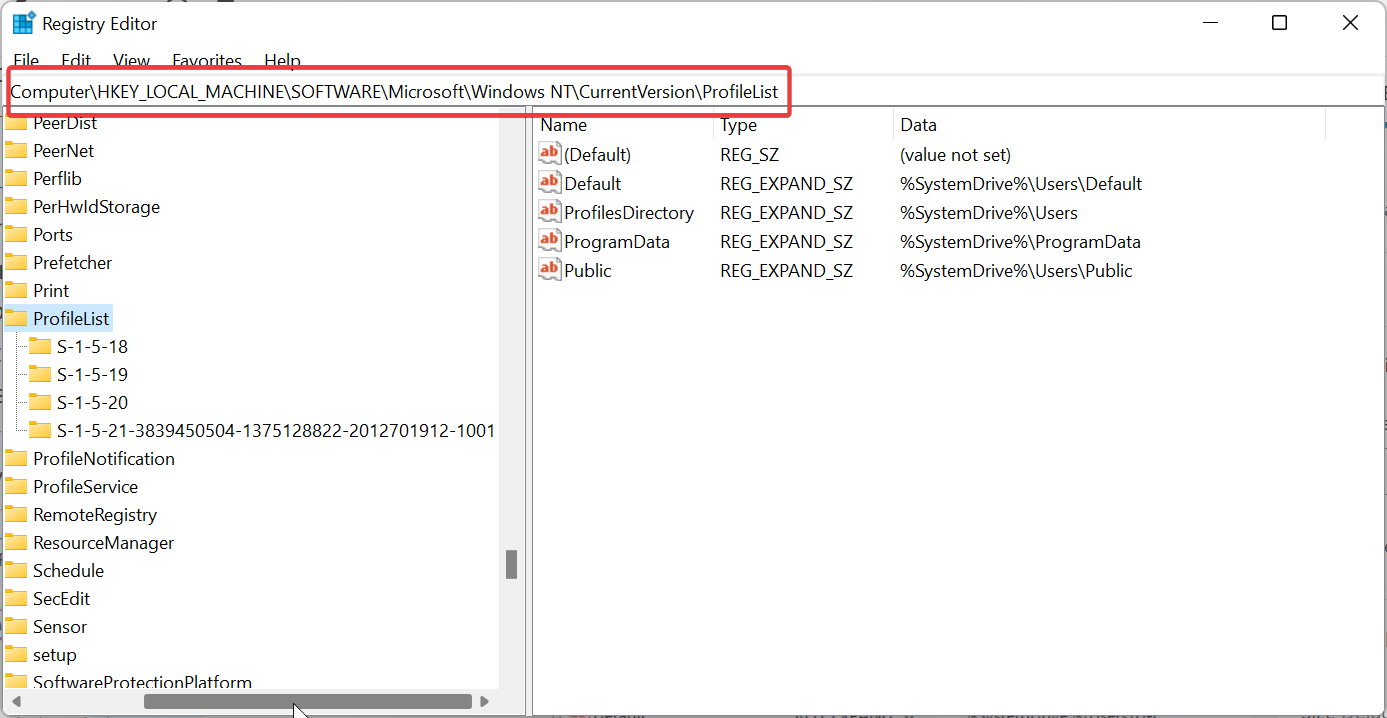This screenshot has width=1387, height=718.
Task: Click the string icon of Public value
Action: click(550, 270)
